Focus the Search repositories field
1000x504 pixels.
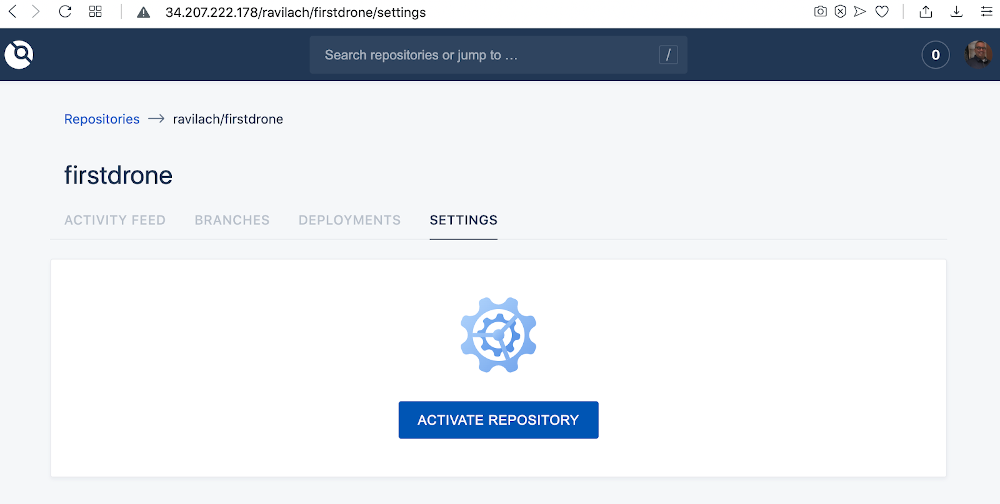coord(498,55)
